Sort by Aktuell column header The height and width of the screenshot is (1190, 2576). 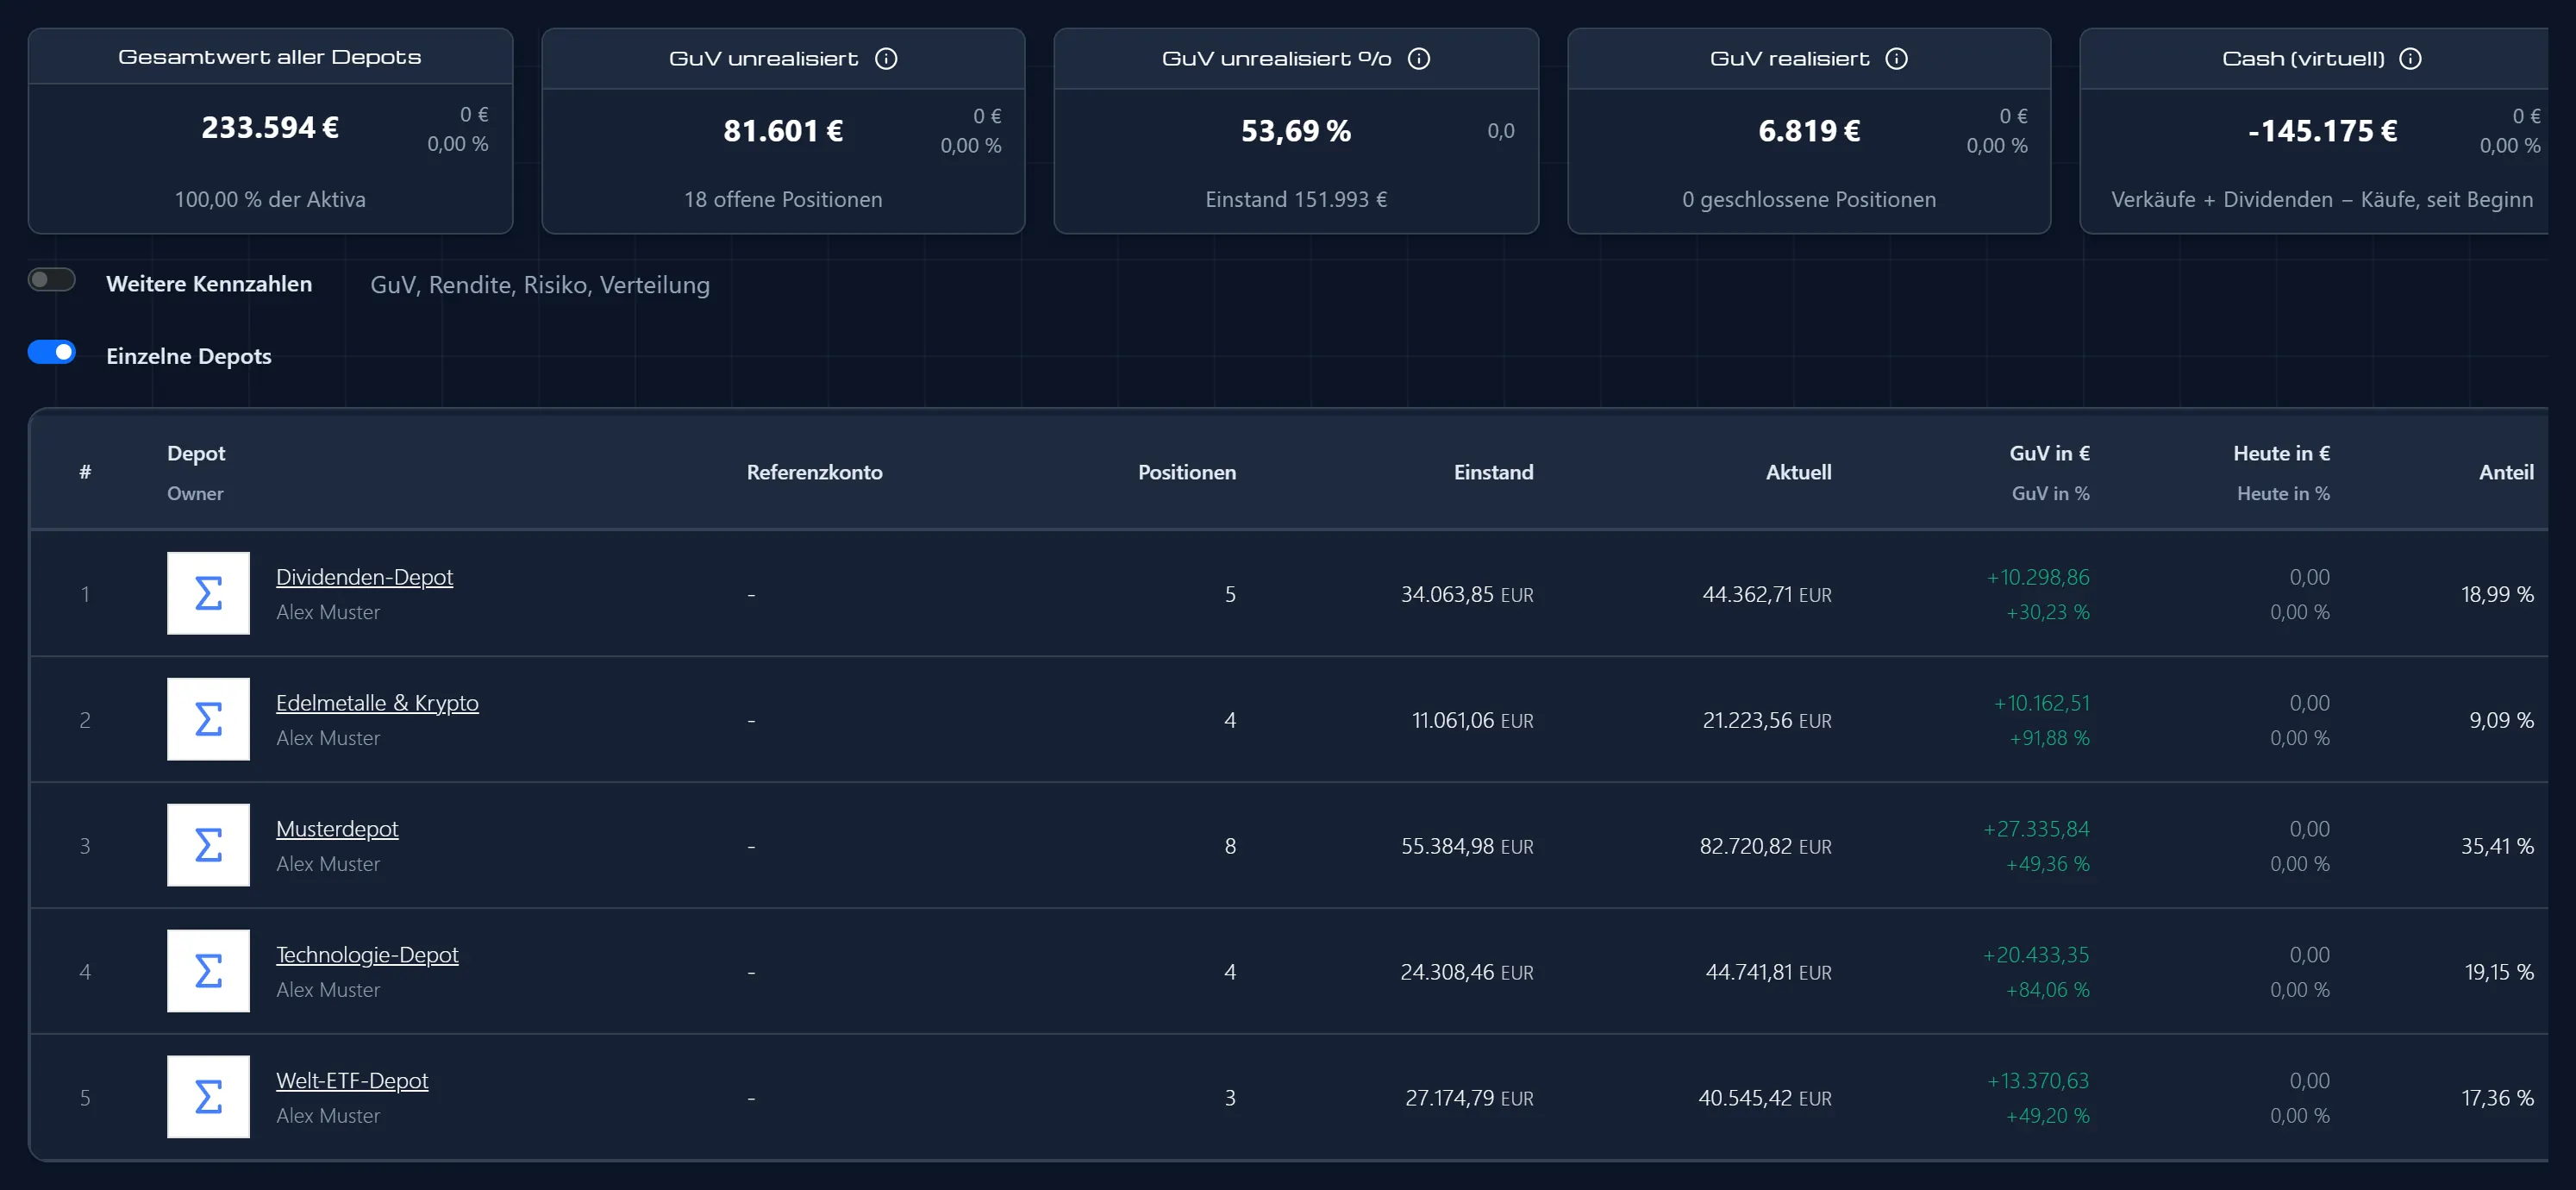pos(1798,473)
